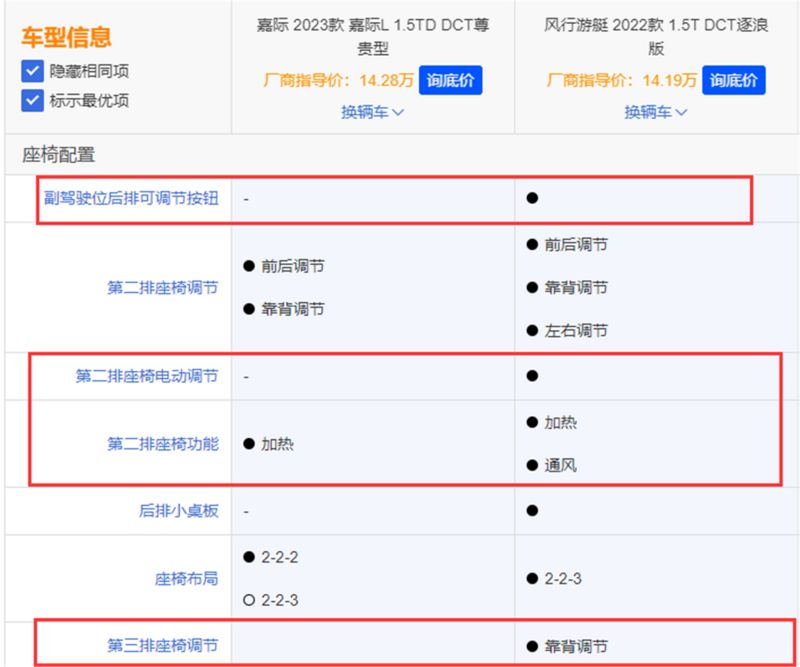Click 靠背调节 for 风行游艇 second-row seats
800x667 pixels.
tap(576, 287)
